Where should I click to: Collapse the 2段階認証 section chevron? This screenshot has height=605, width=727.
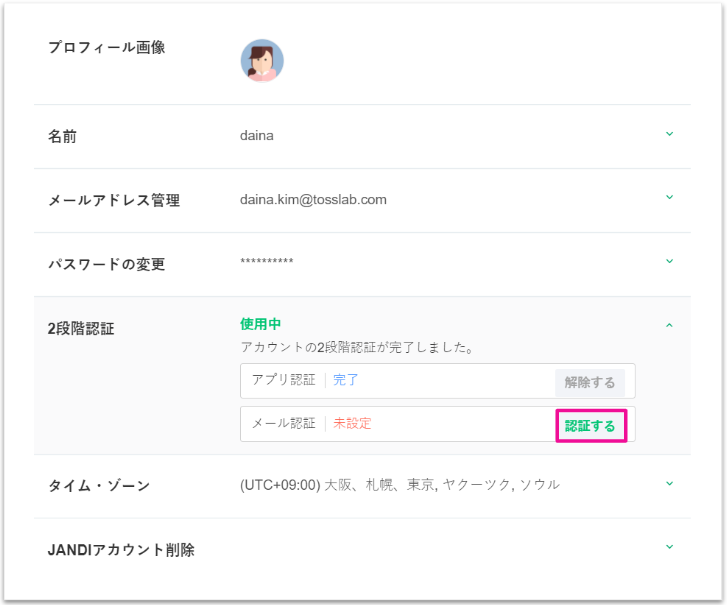coord(669,325)
